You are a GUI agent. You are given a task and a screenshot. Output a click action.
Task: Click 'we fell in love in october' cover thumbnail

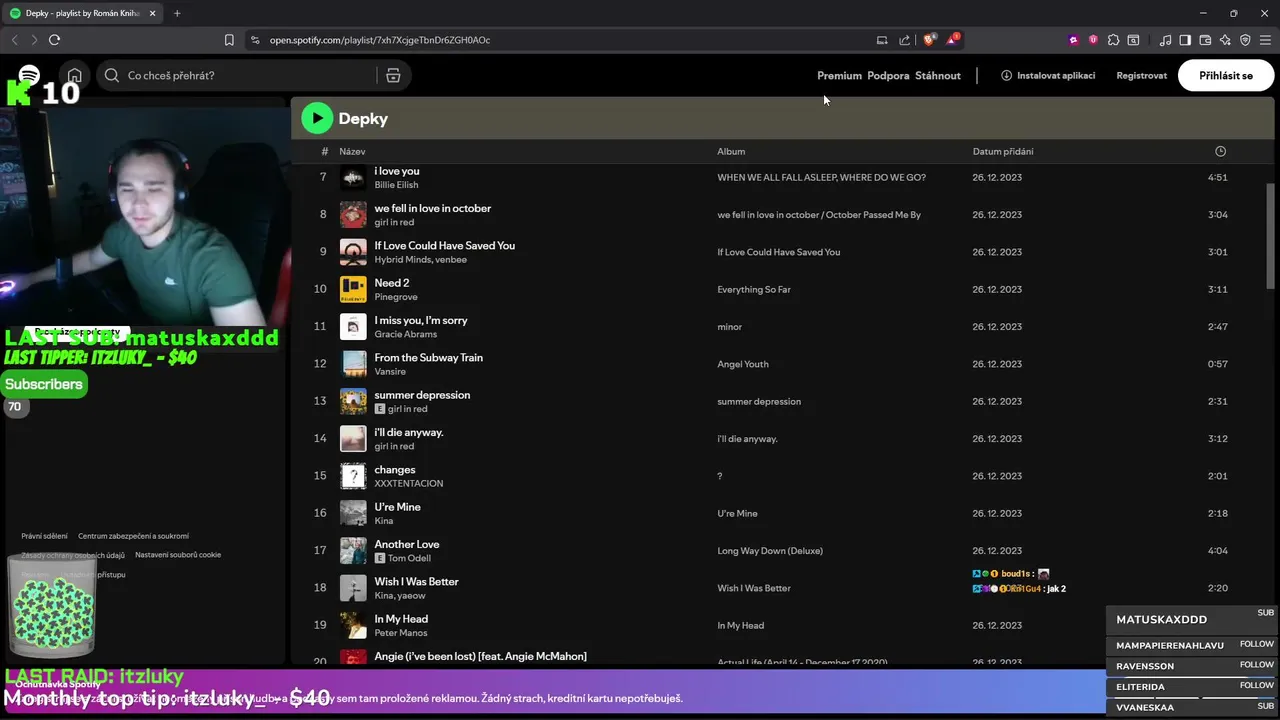click(x=353, y=214)
